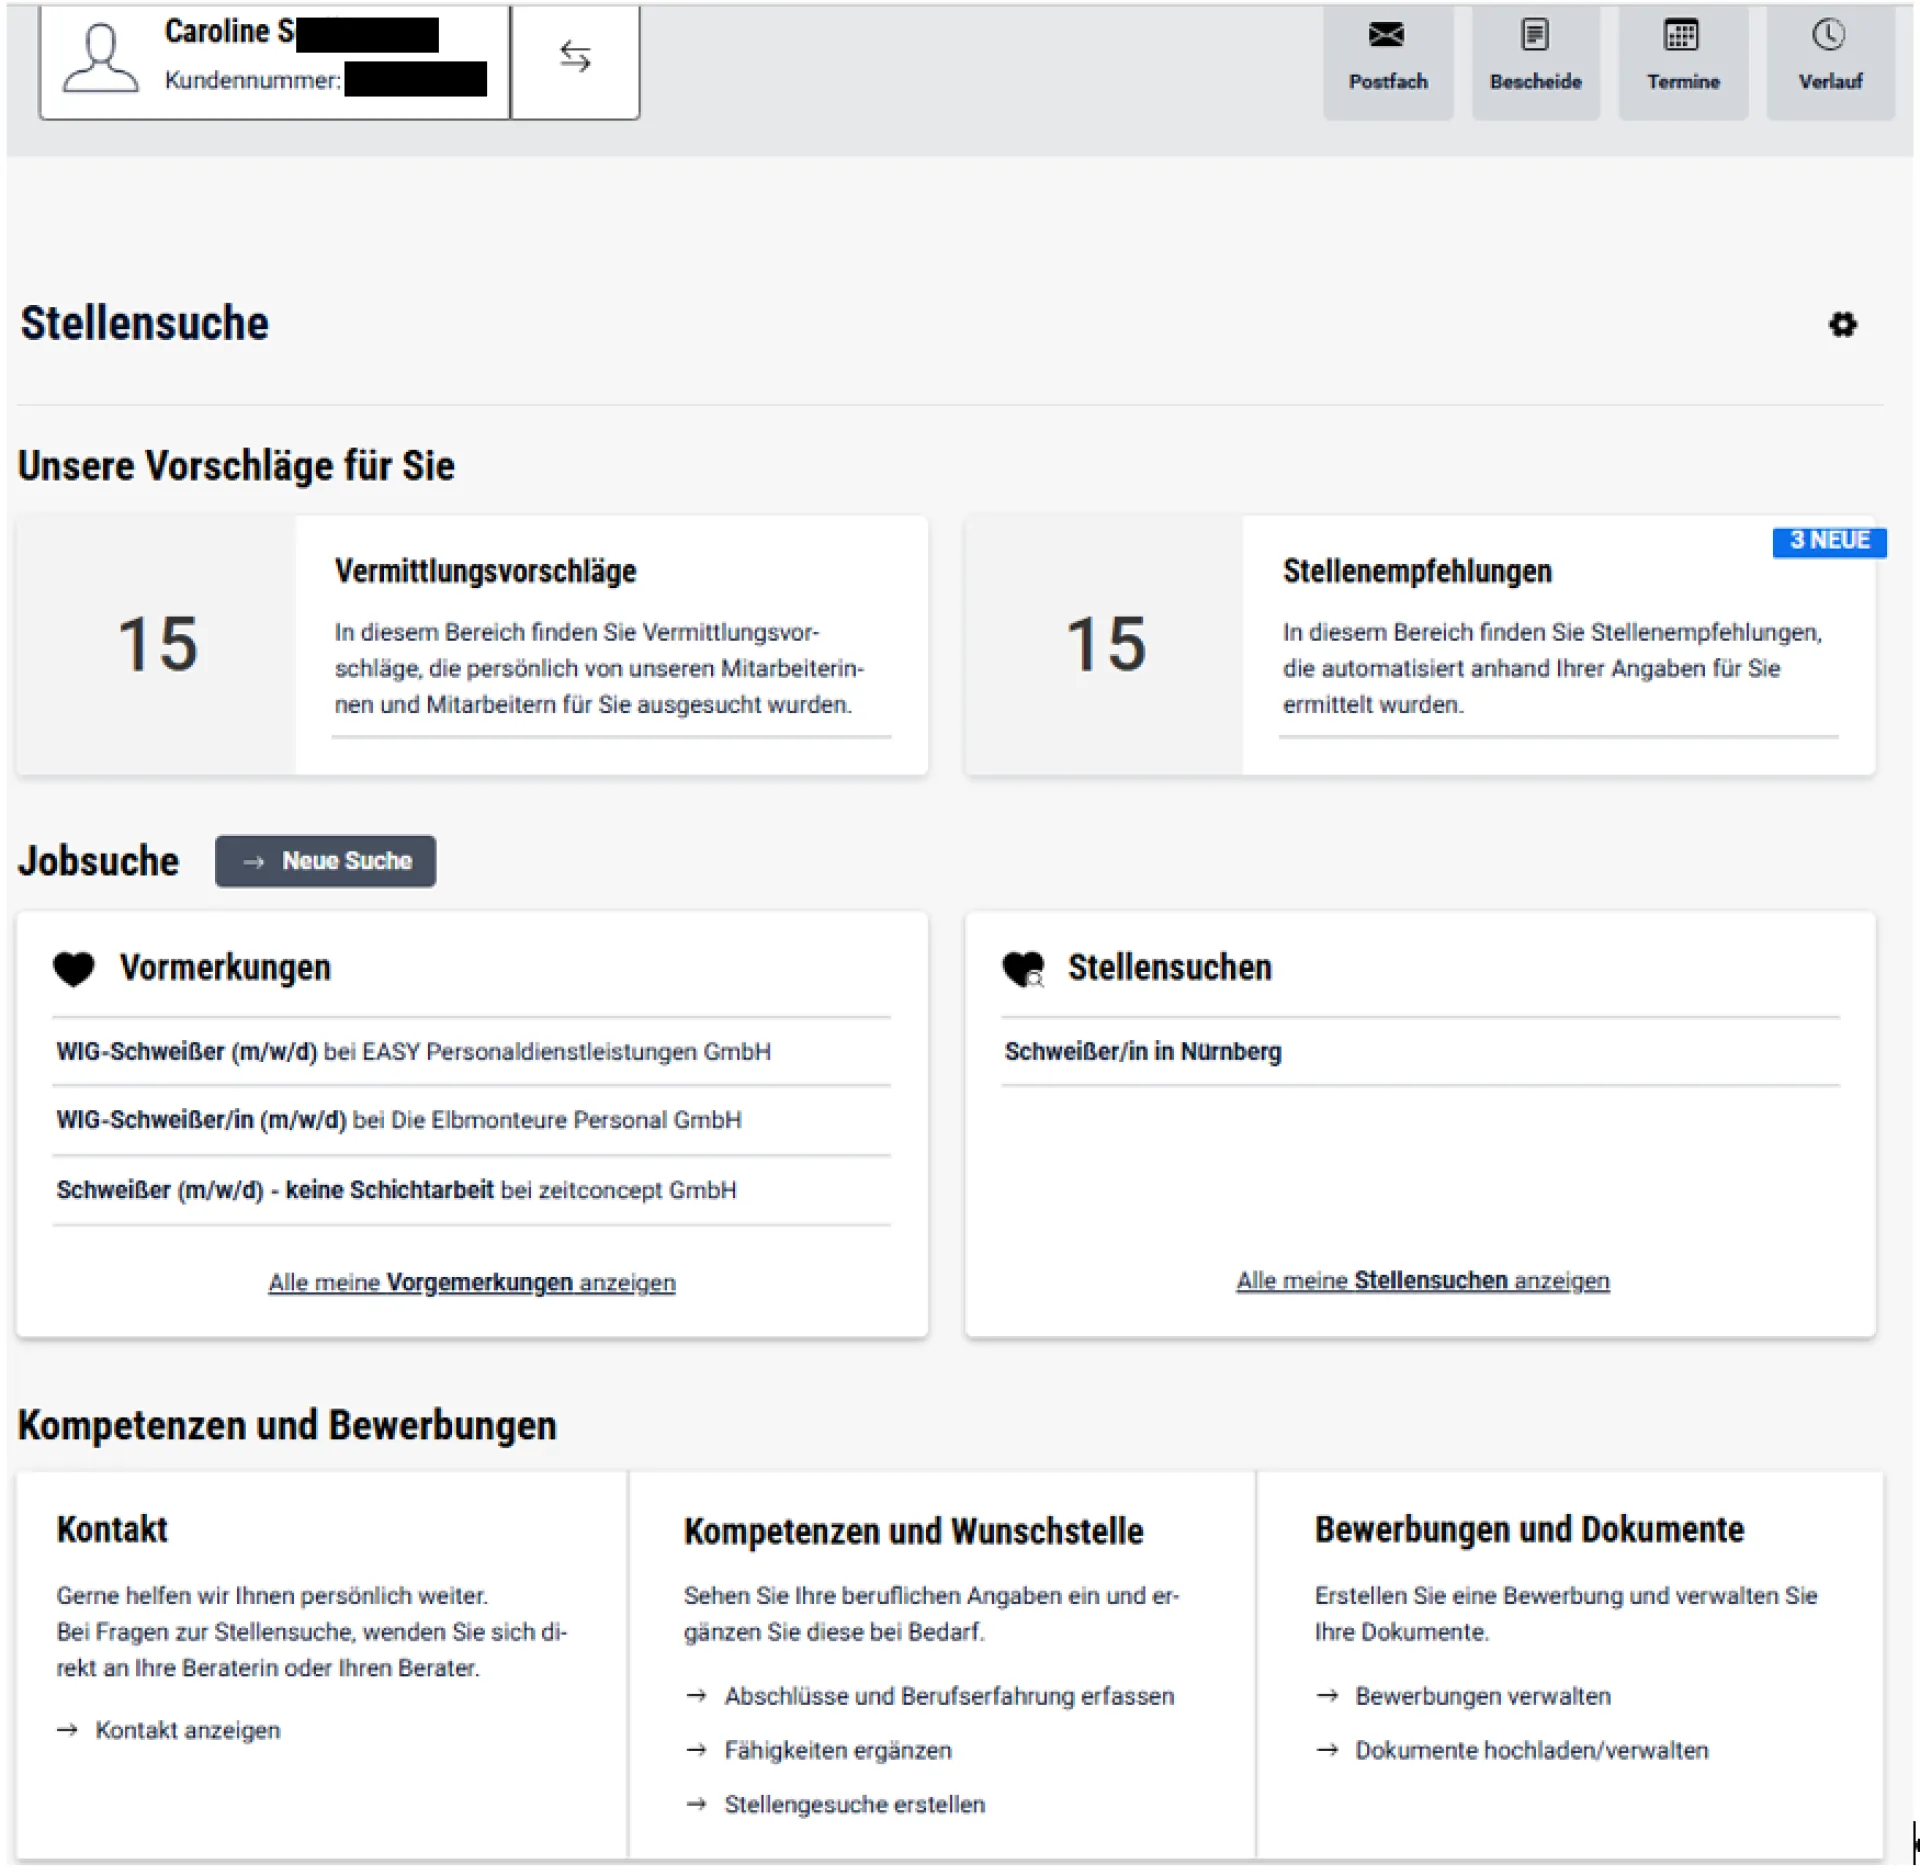Viewport: 1920px width, 1876px height.
Task: Click the Vormerkungen heart icon
Action: click(x=74, y=968)
